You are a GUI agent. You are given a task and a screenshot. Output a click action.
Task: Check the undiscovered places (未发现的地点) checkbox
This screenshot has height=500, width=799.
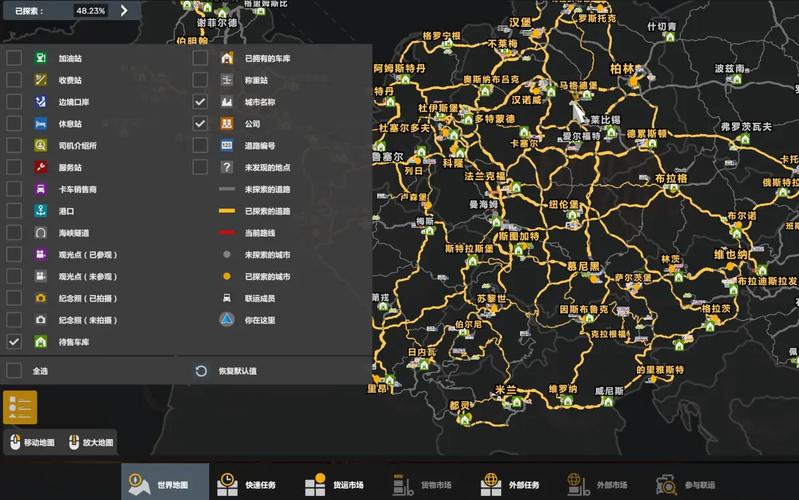click(x=200, y=167)
